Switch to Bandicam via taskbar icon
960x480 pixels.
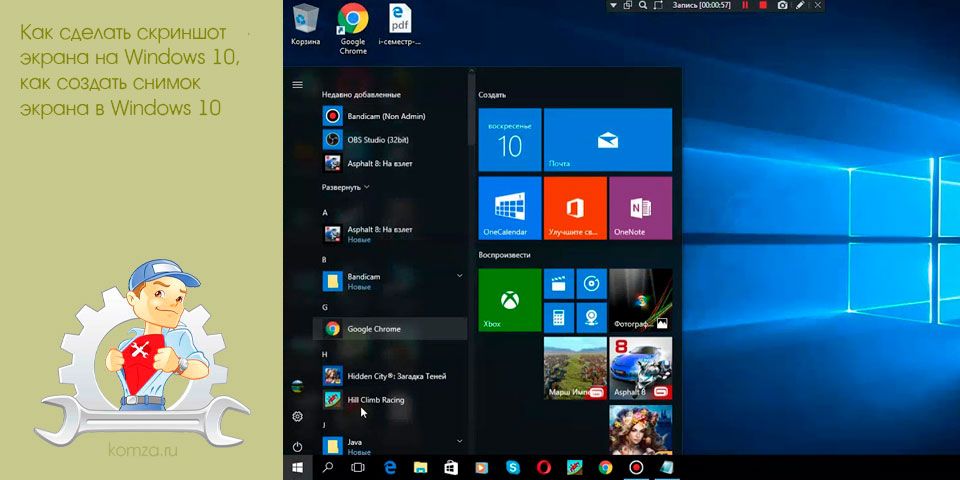(636, 468)
